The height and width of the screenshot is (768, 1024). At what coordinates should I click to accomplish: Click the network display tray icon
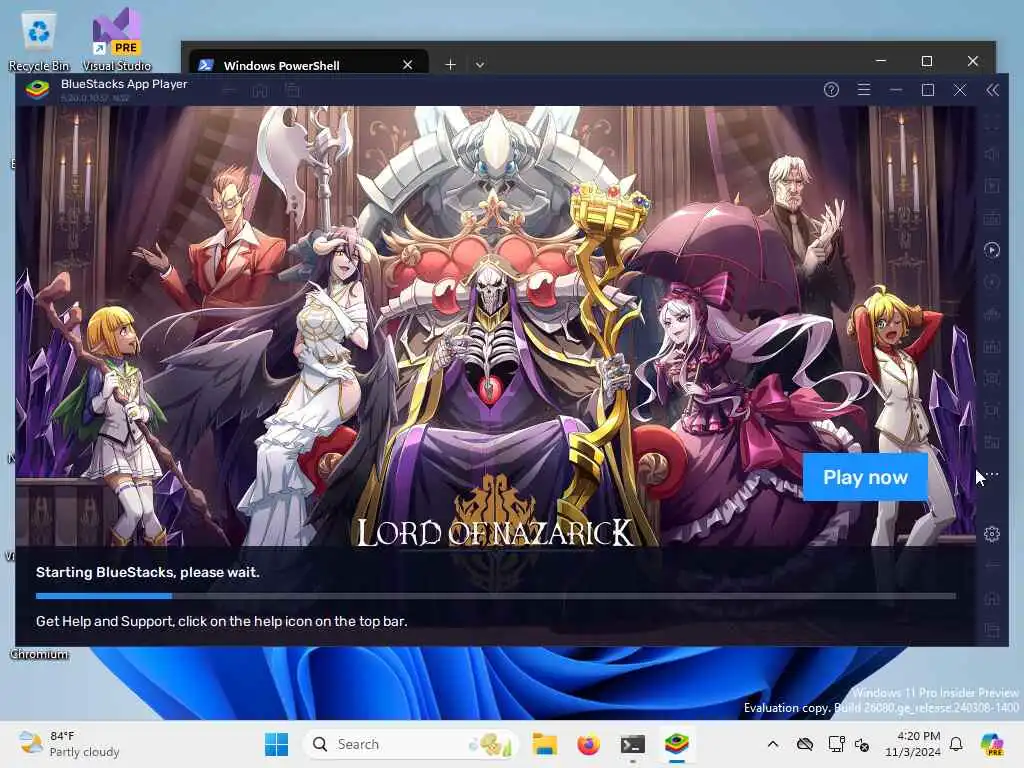[x=836, y=744]
